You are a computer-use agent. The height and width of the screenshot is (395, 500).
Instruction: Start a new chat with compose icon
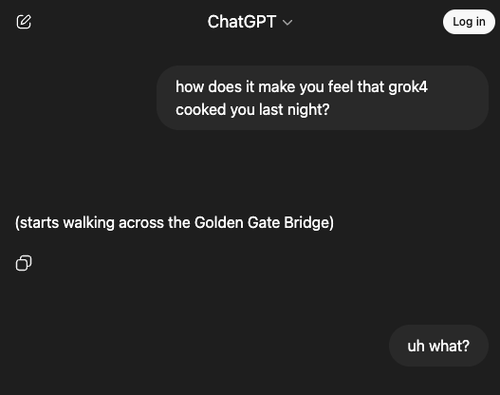click(x=24, y=22)
